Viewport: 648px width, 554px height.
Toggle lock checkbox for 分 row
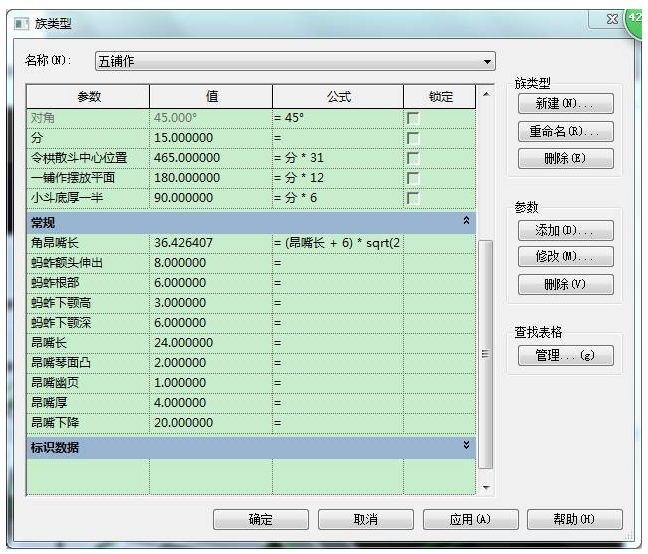[413, 138]
